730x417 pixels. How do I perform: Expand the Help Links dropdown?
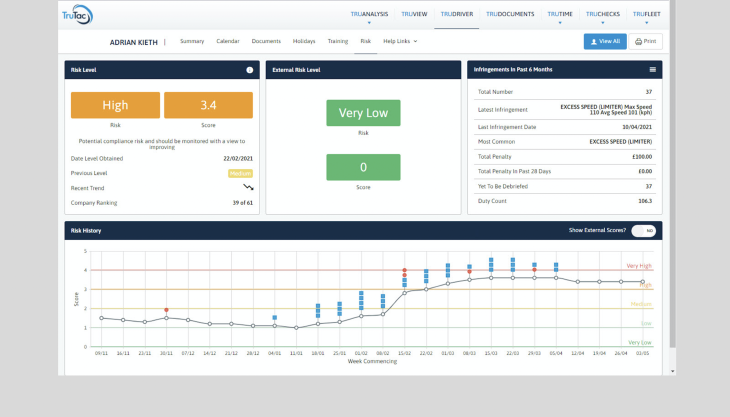pos(400,41)
